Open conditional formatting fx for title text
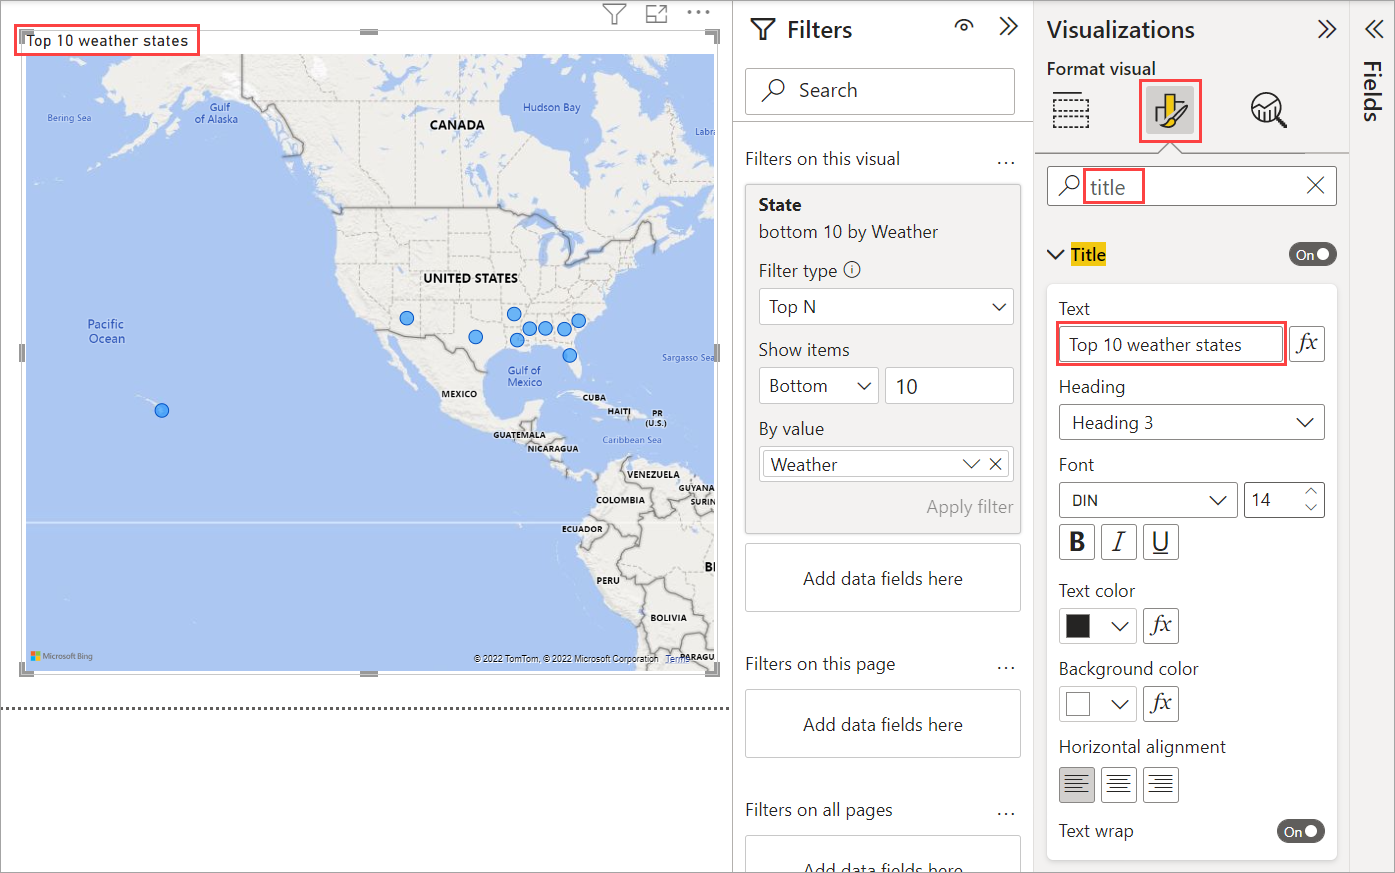Viewport: 1395px width, 873px height. click(x=1306, y=344)
